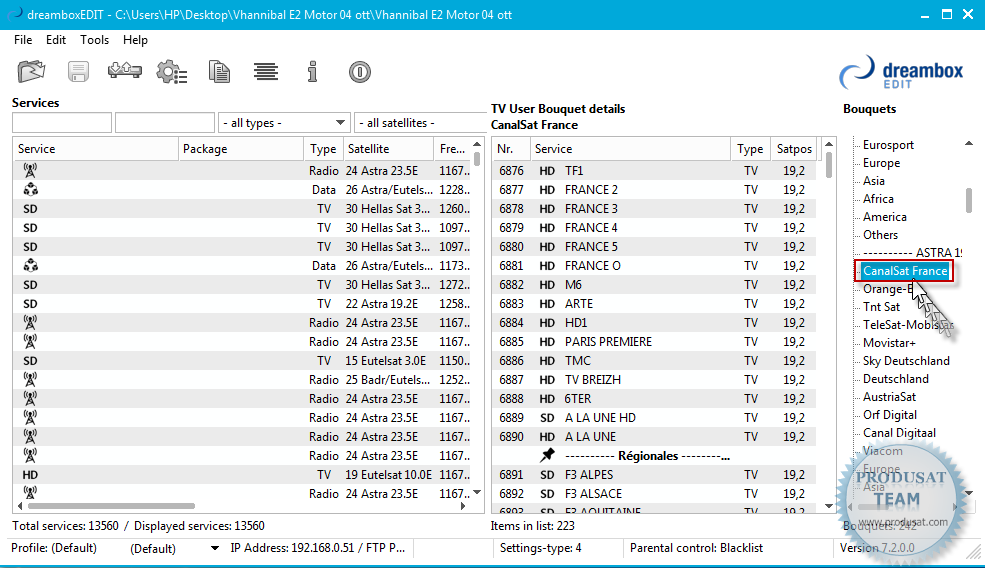Open the File menu

coord(23,40)
